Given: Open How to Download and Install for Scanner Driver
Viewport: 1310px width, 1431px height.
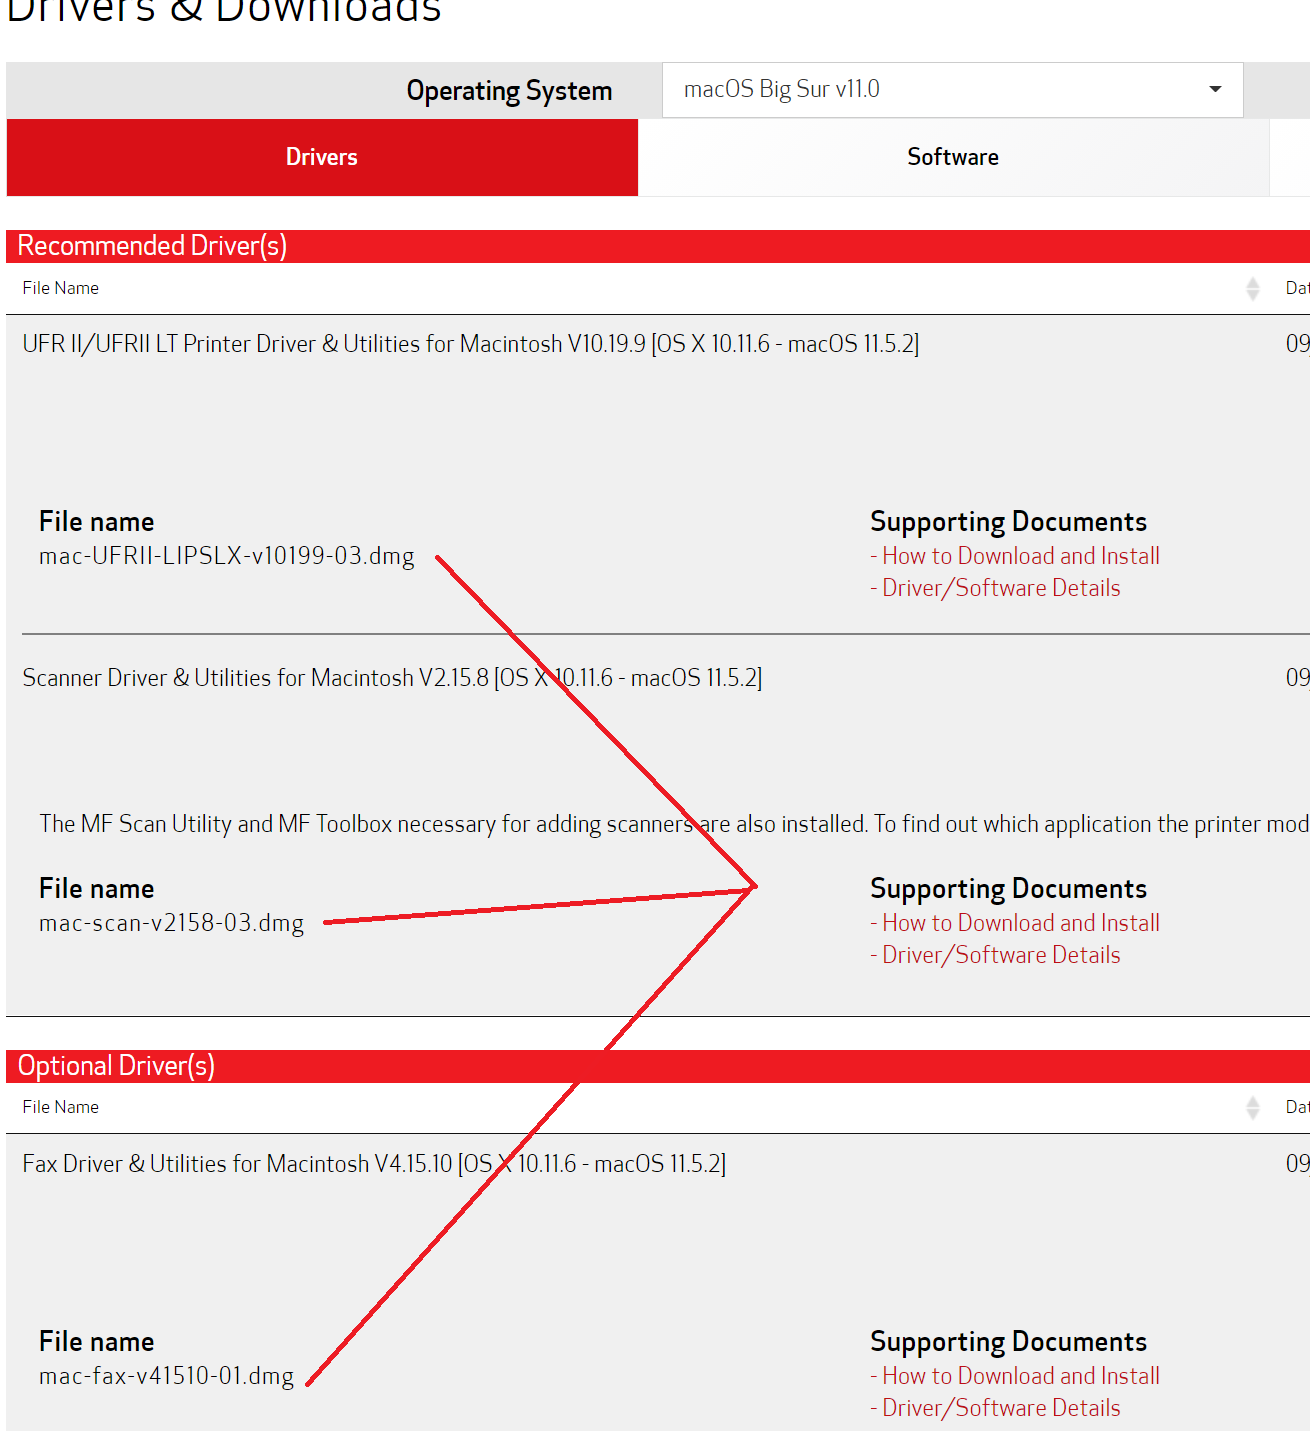Looking at the screenshot, I should [1020, 923].
